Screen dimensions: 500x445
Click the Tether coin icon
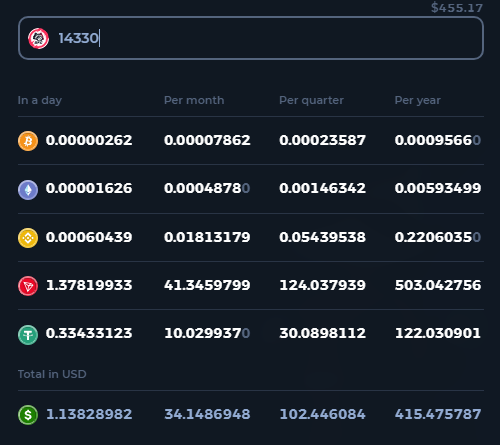(28, 334)
